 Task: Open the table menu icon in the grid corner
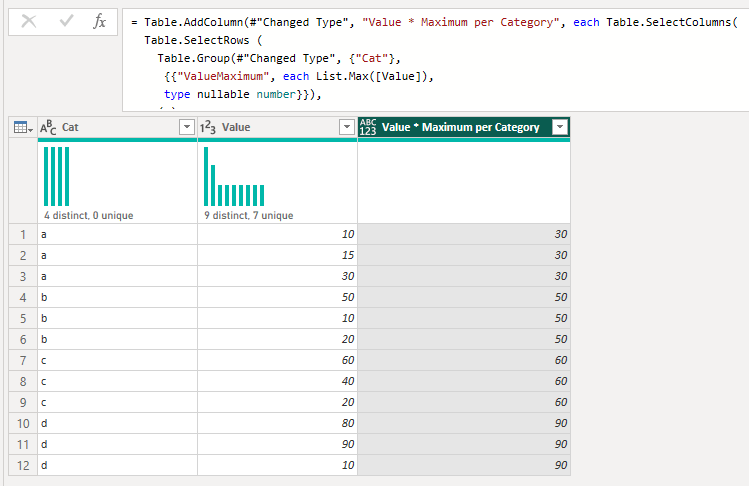click(x=22, y=127)
